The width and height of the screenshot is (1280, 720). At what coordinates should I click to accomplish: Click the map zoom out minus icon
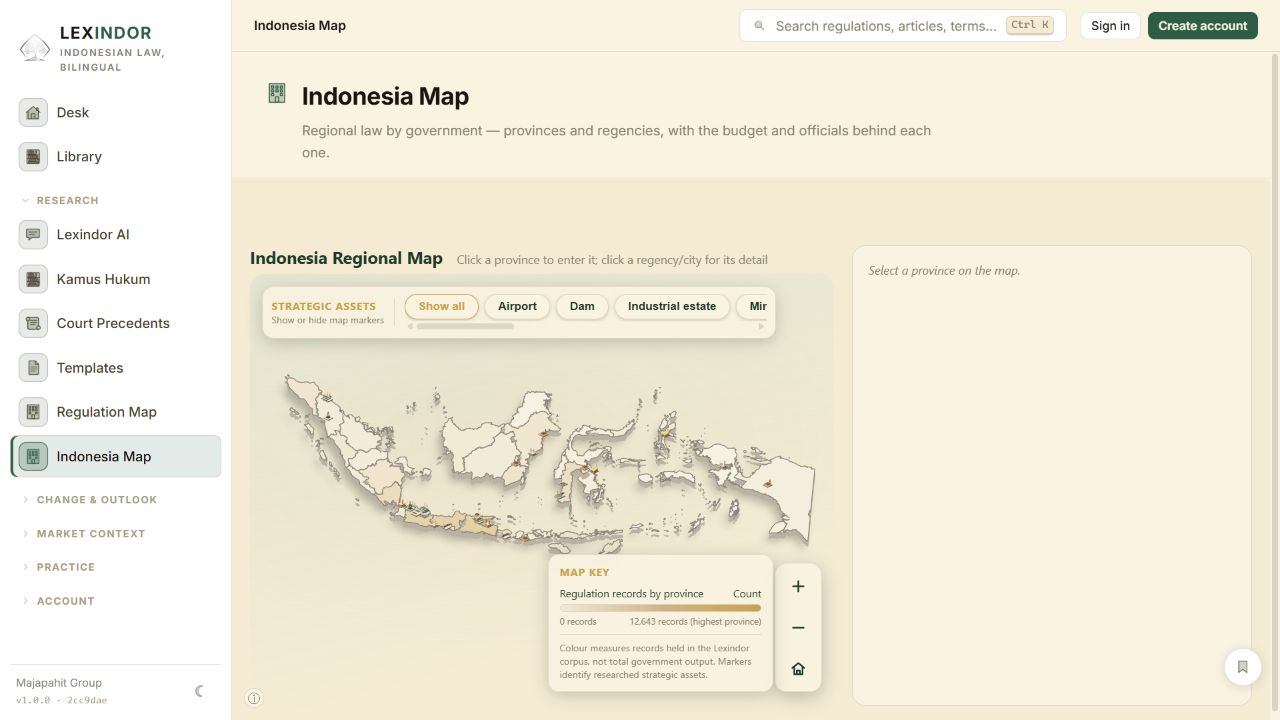tap(798, 628)
